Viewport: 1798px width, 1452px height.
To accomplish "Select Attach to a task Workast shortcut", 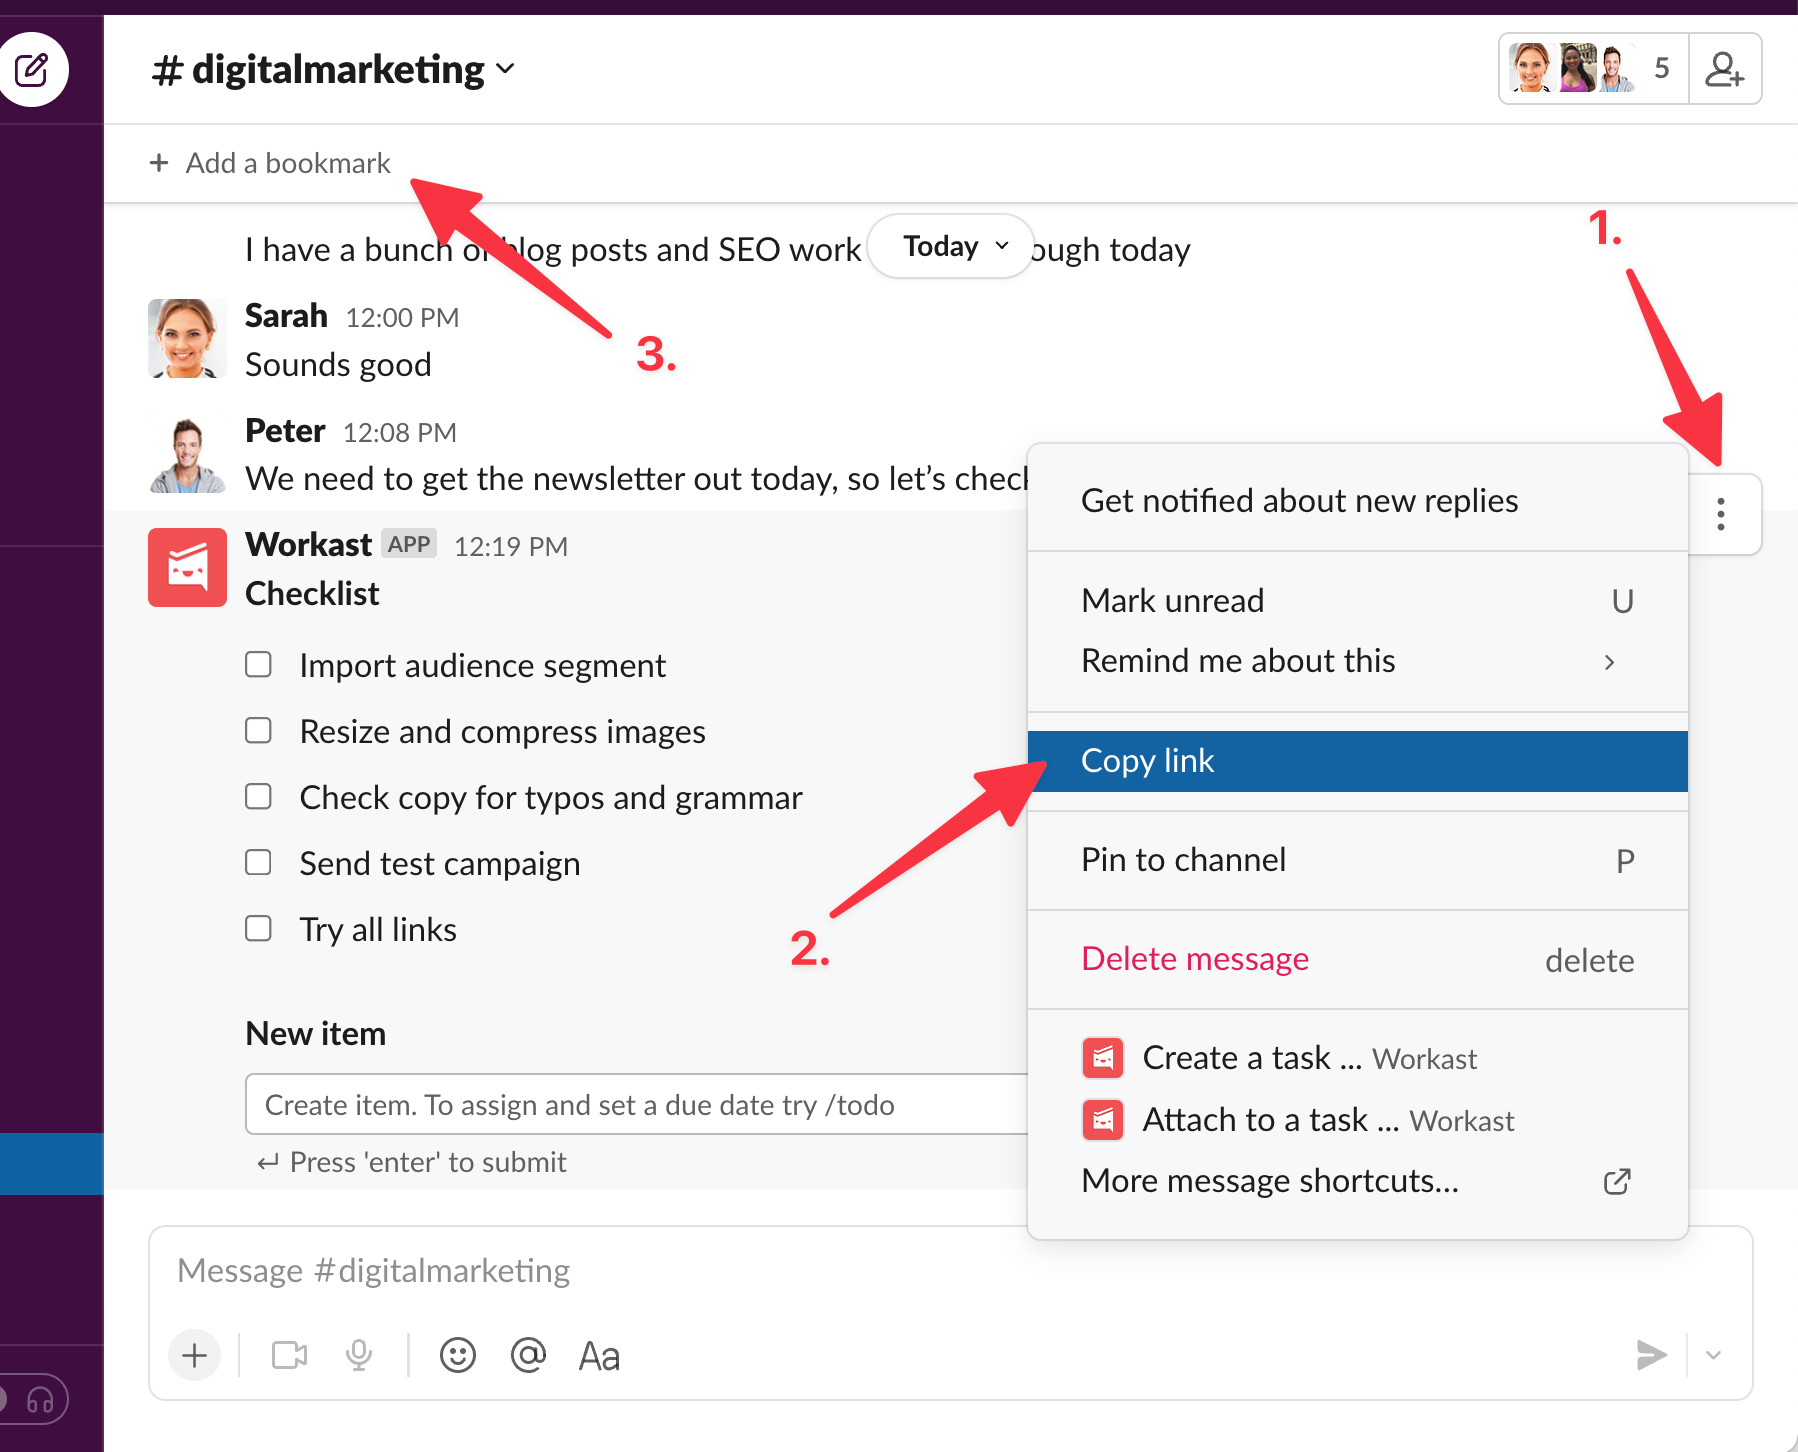I will click(1357, 1120).
